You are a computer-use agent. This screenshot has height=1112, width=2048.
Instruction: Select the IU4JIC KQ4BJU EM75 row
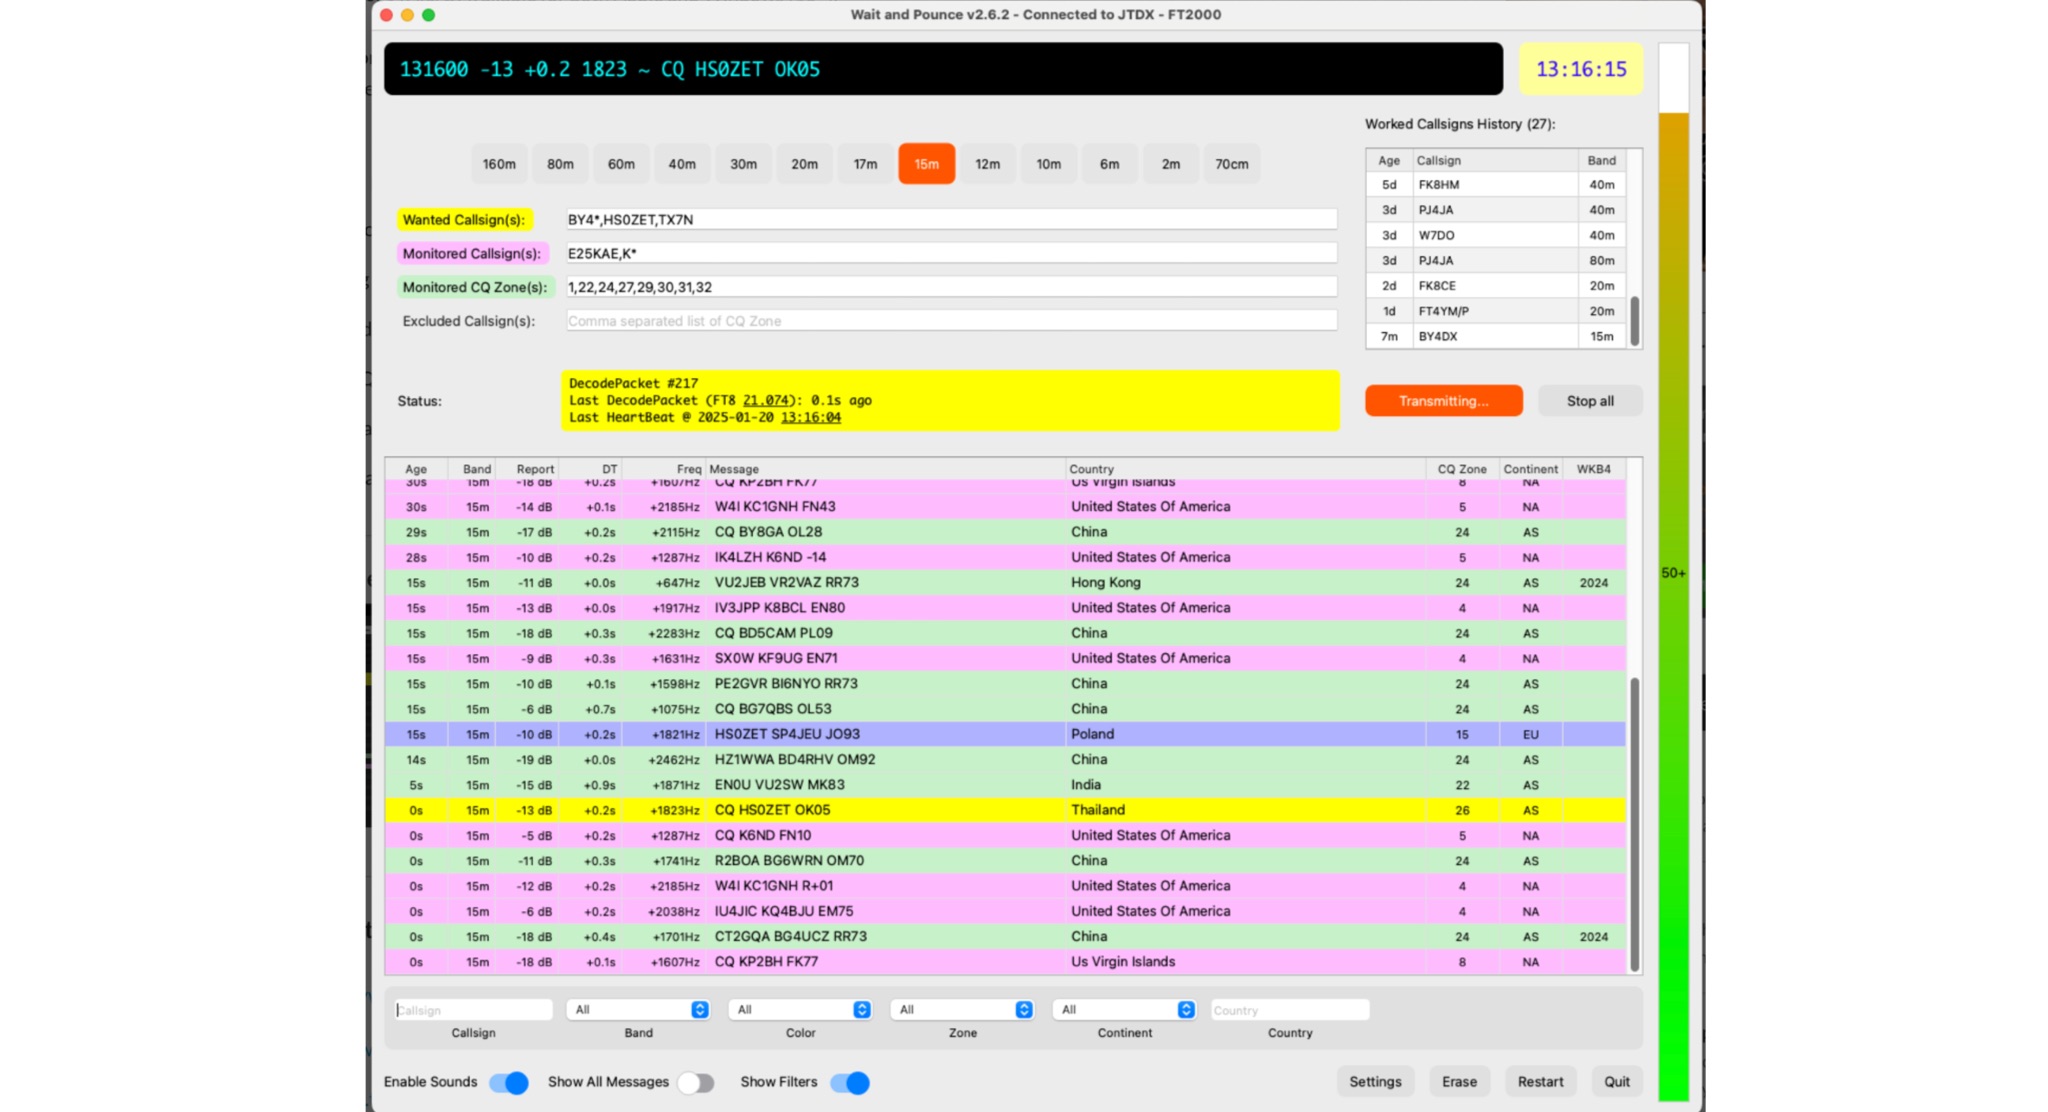click(1005, 911)
